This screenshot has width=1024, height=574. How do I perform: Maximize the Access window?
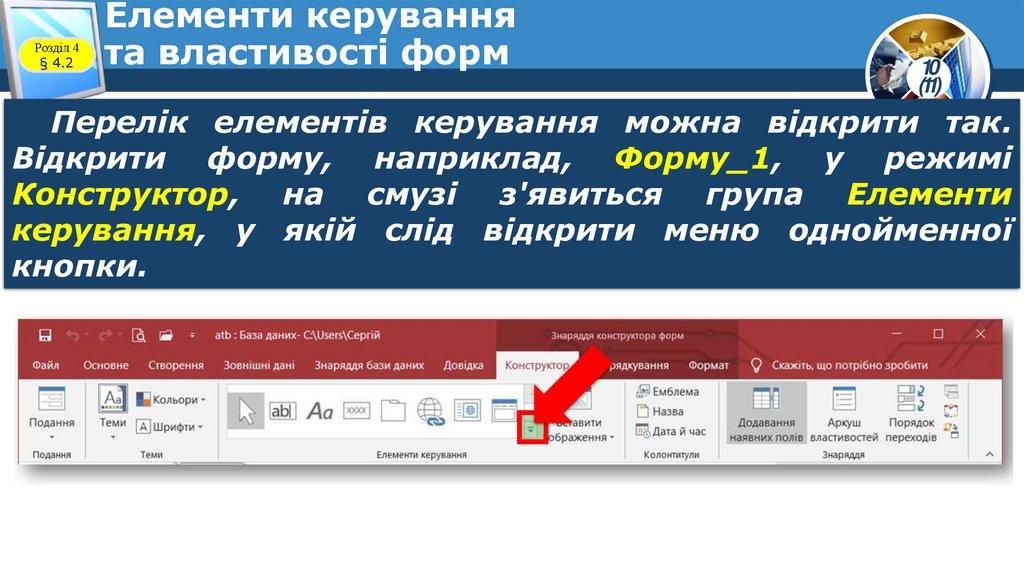tap(938, 334)
